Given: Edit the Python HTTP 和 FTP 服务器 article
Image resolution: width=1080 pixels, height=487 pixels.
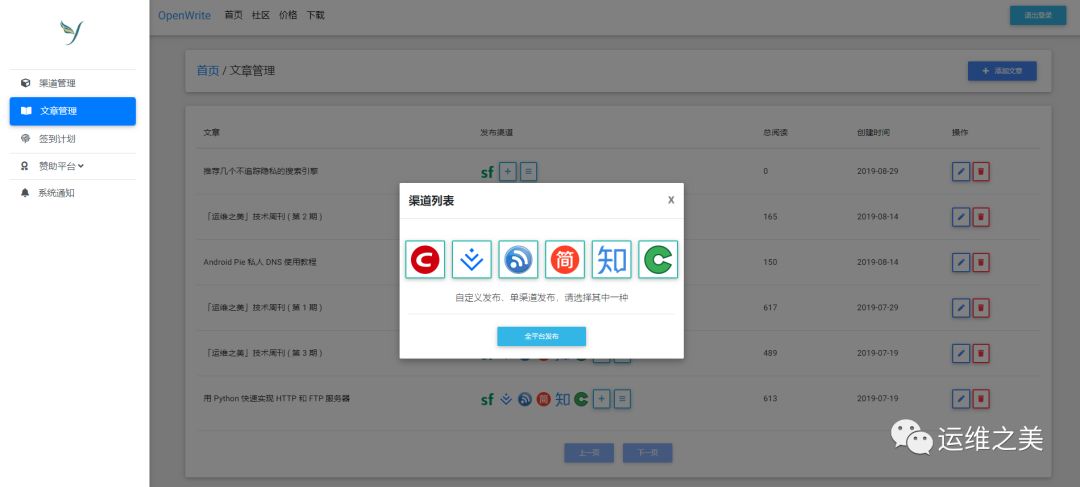Looking at the screenshot, I should (x=960, y=399).
